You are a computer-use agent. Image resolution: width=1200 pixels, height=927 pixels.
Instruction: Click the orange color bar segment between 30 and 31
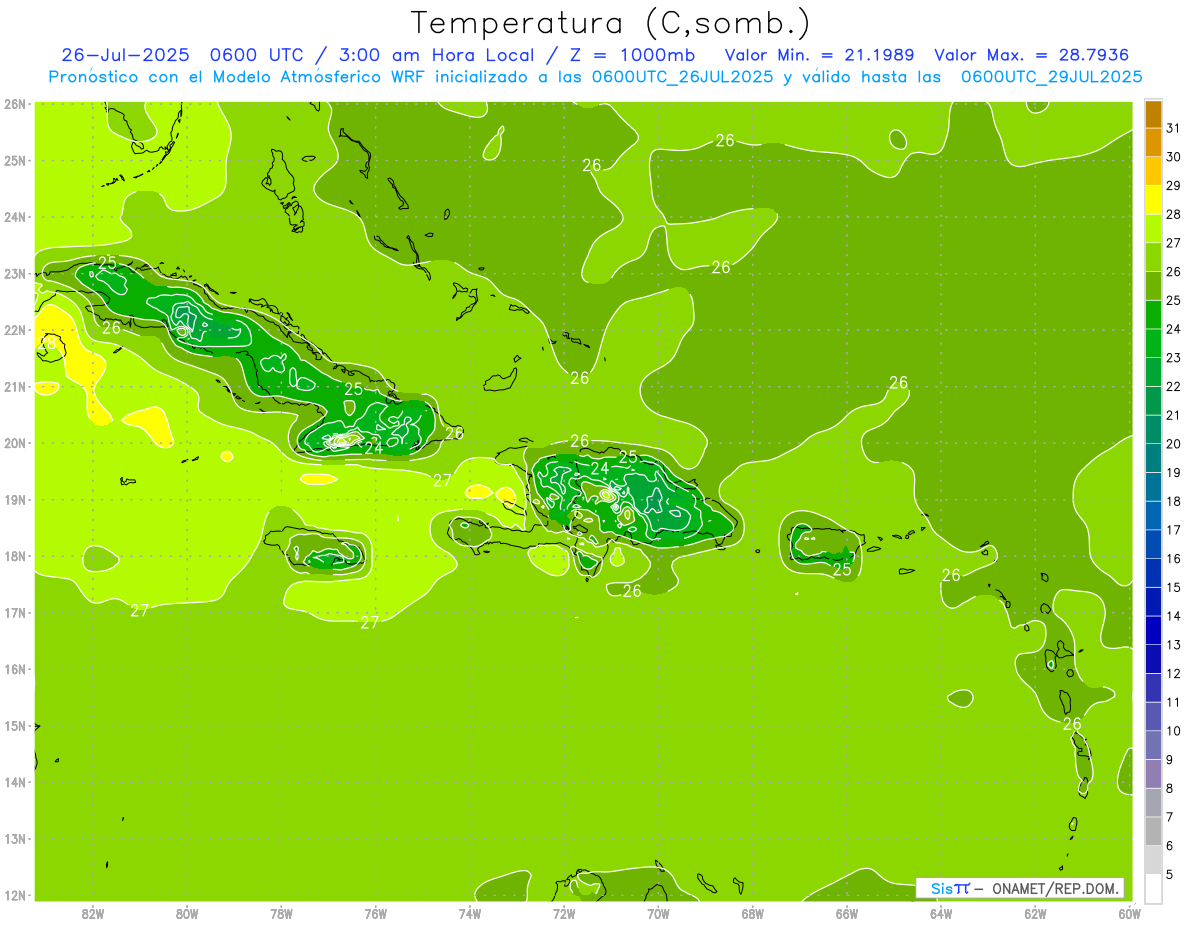pyautogui.click(x=1153, y=142)
